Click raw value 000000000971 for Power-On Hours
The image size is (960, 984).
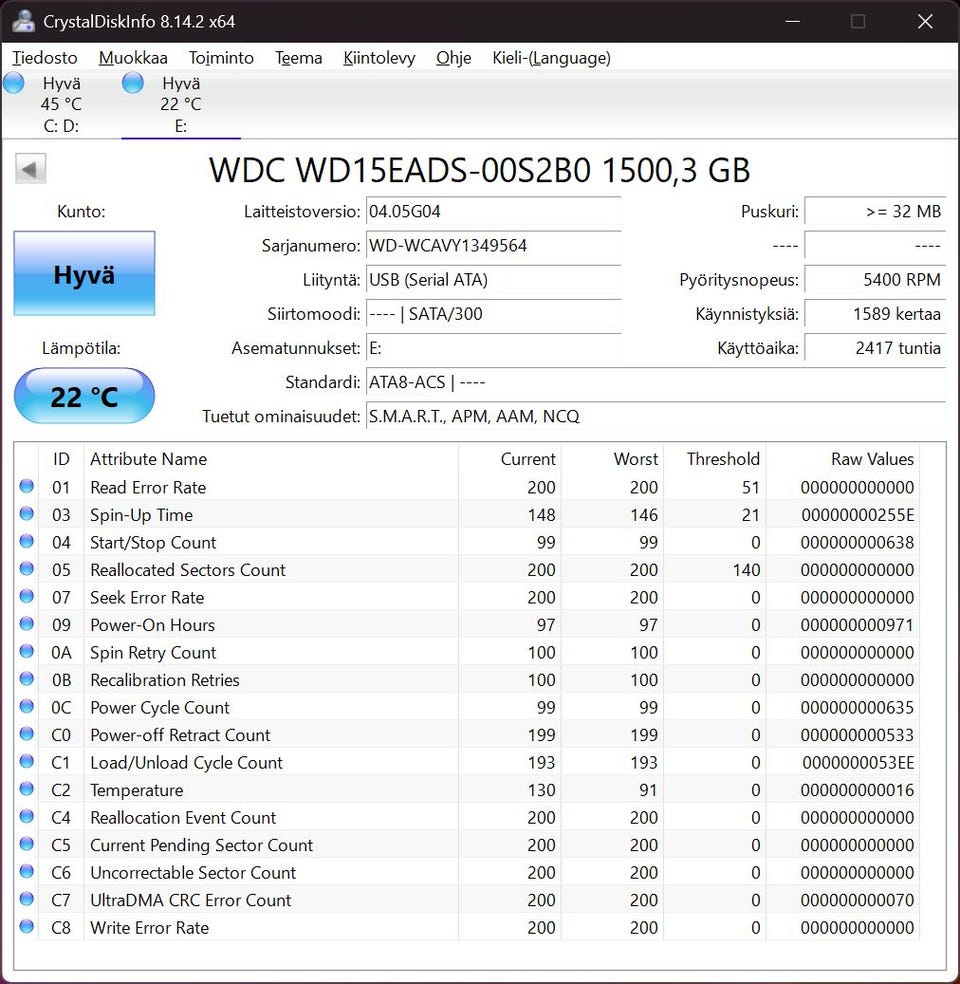point(857,625)
